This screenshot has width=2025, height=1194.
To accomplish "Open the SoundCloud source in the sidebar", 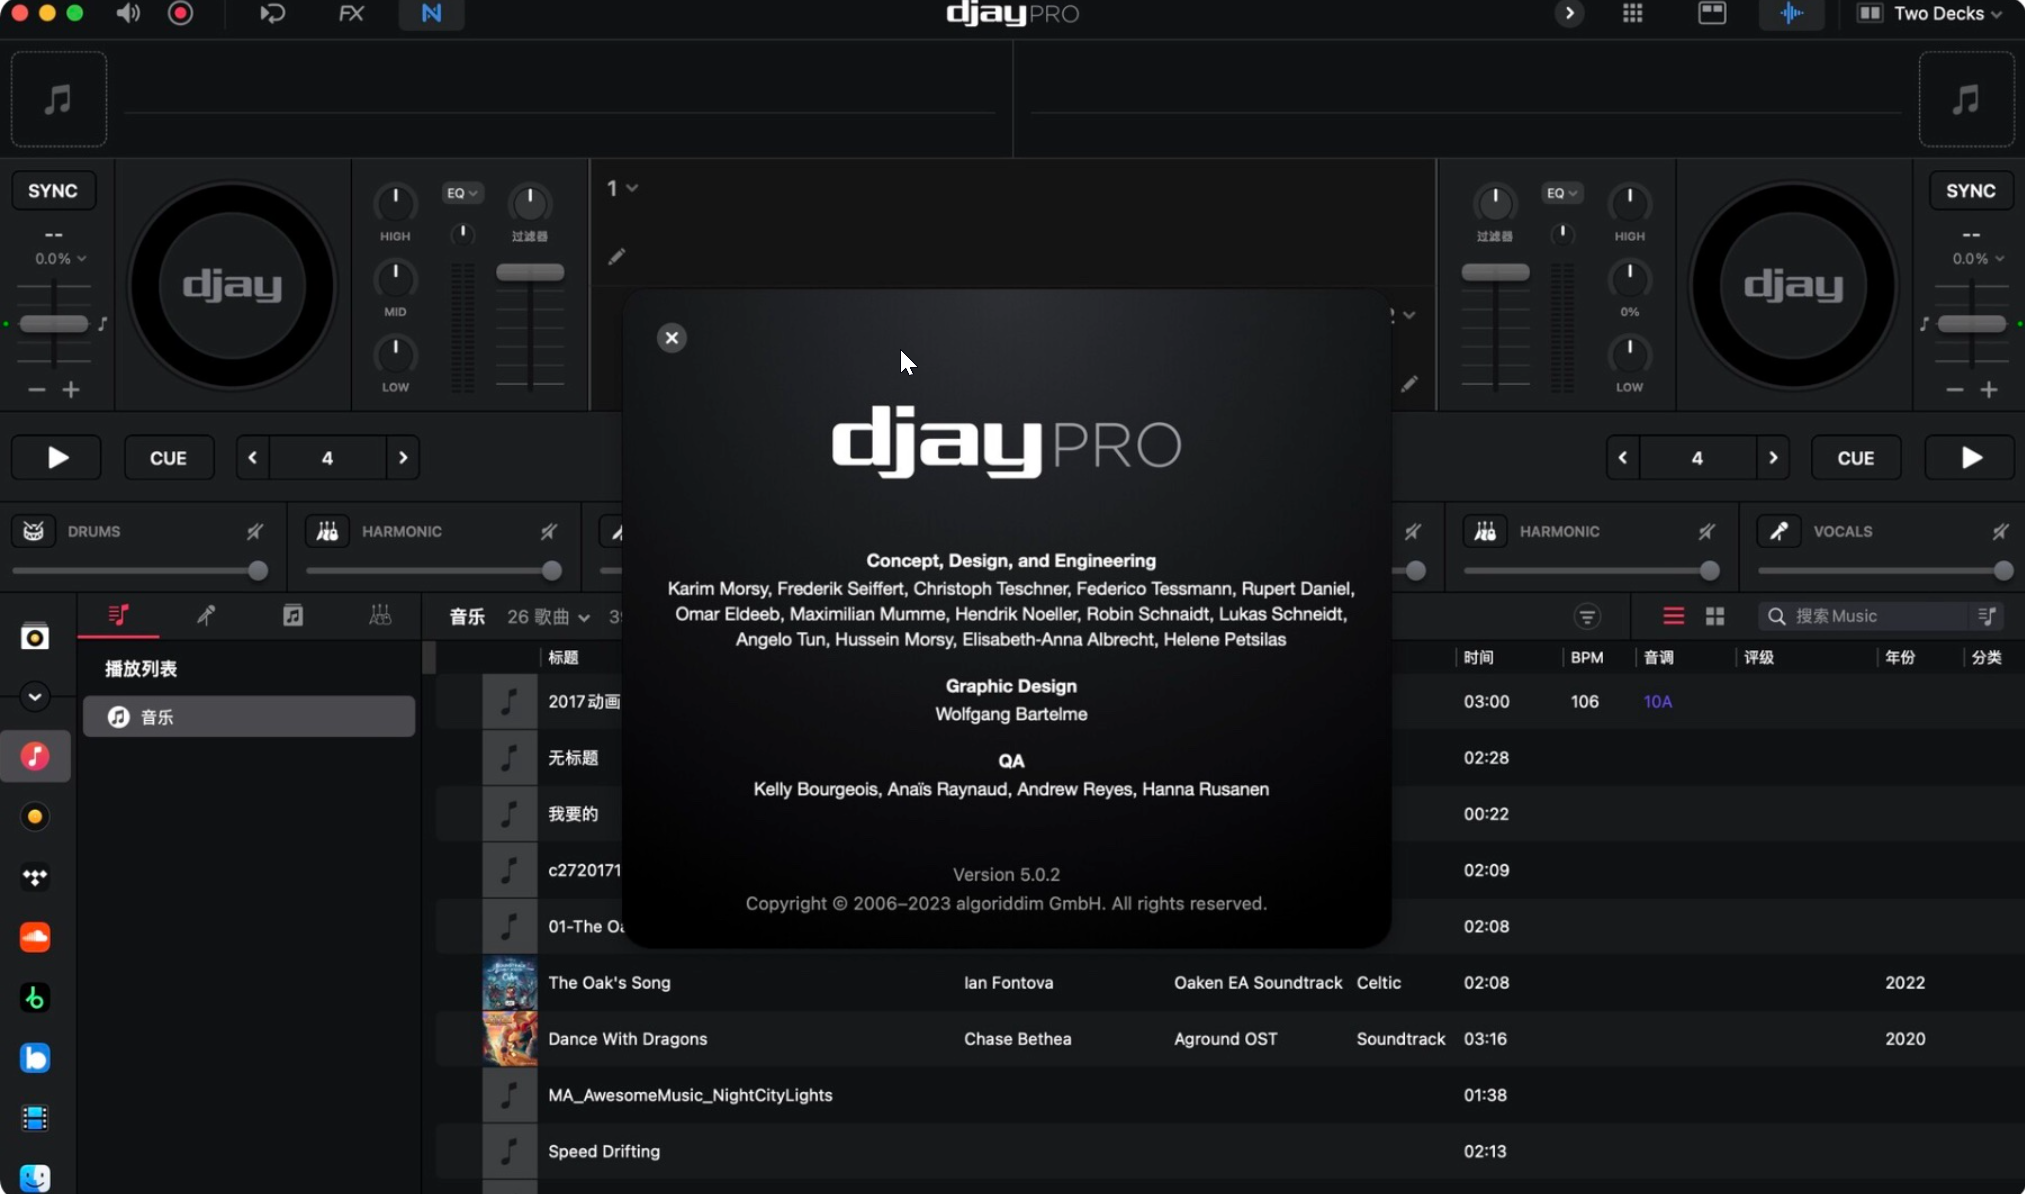I will pos(35,937).
